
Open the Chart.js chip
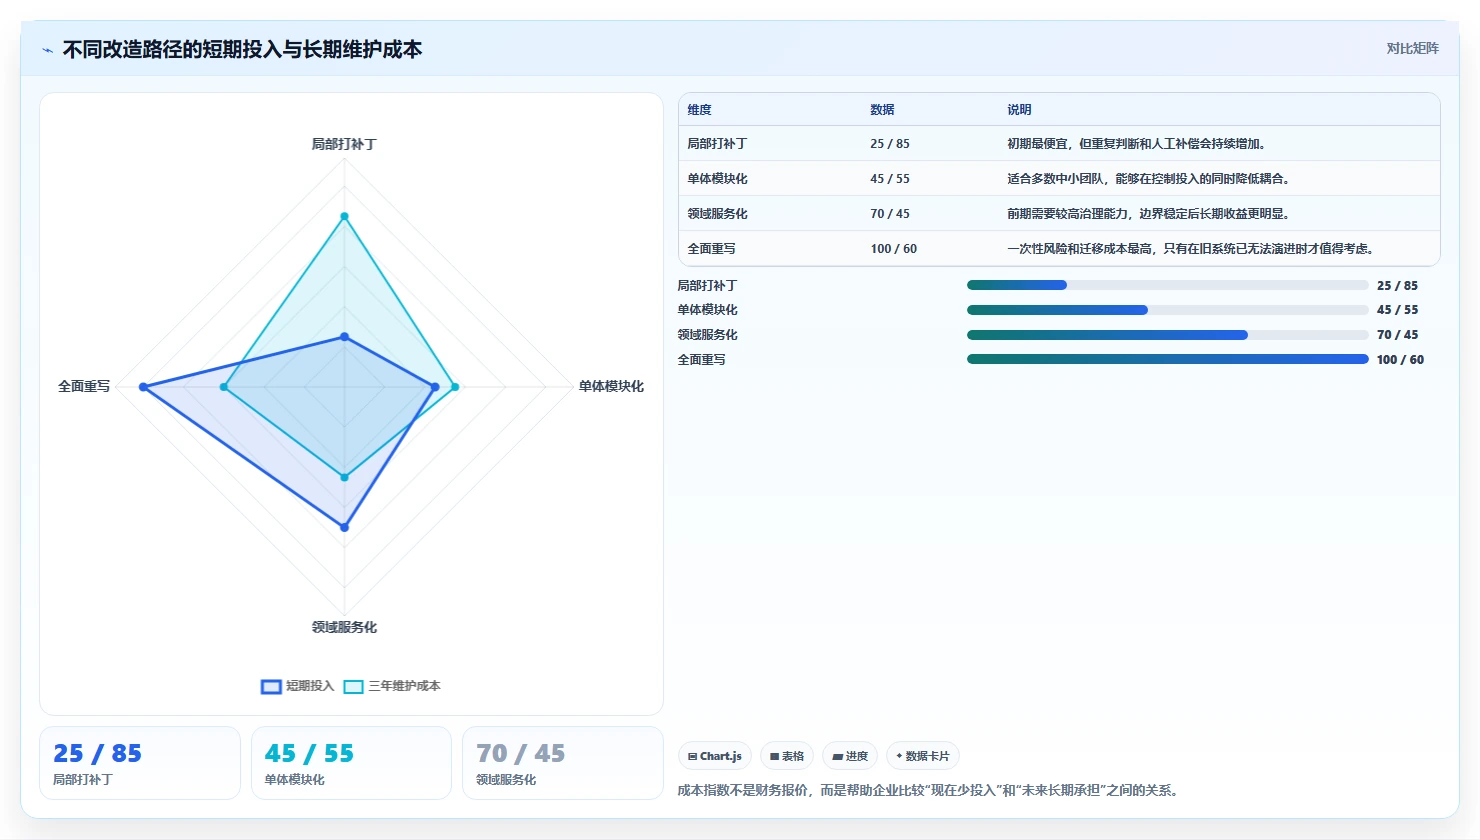[715, 756]
